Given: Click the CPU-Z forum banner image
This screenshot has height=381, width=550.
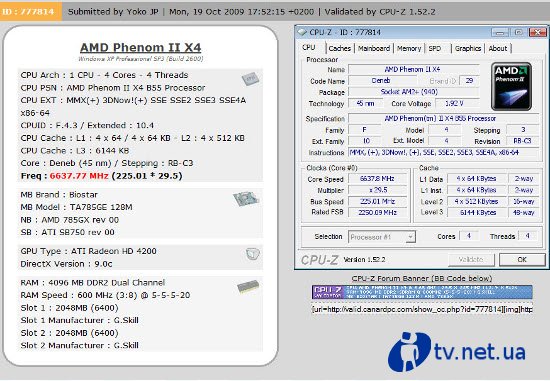Looking at the screenshot, I should click(x=422, y=292).
